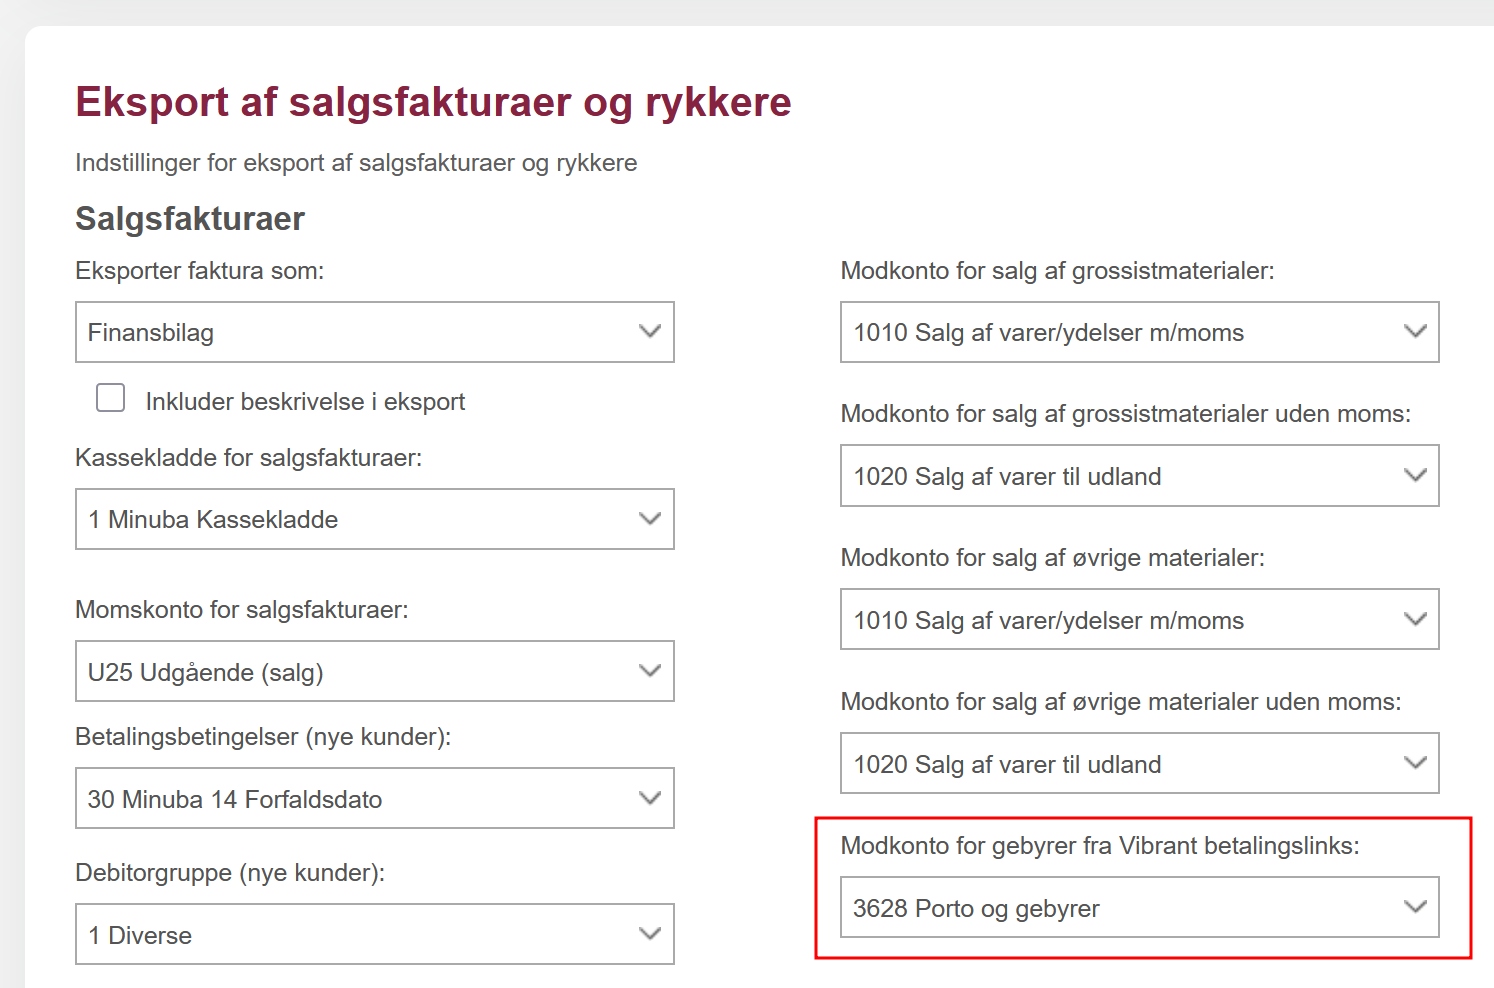Click the chevron beside 1 Diverse

coord(650,934)
